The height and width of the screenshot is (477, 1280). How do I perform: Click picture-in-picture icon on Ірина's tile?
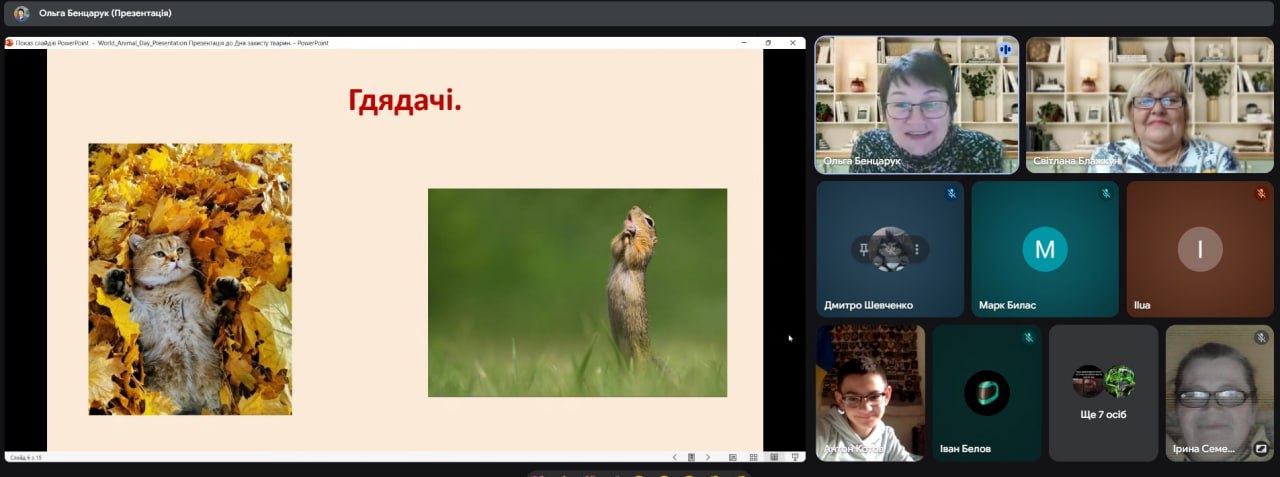1261,449
